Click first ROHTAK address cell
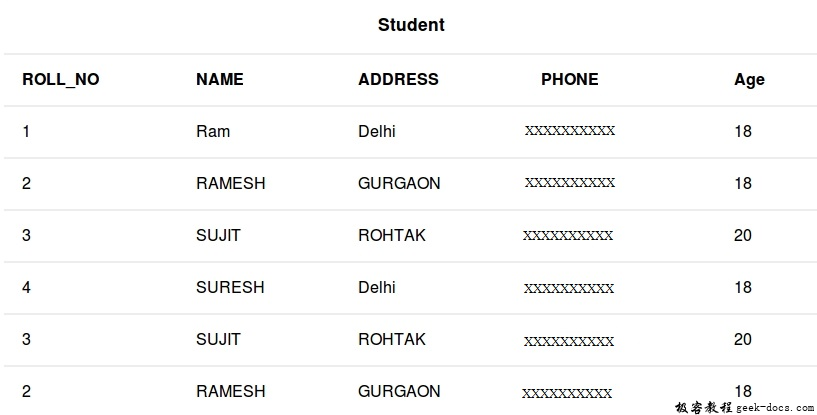This screenshot has width=817, height=415. click(392, 235)
